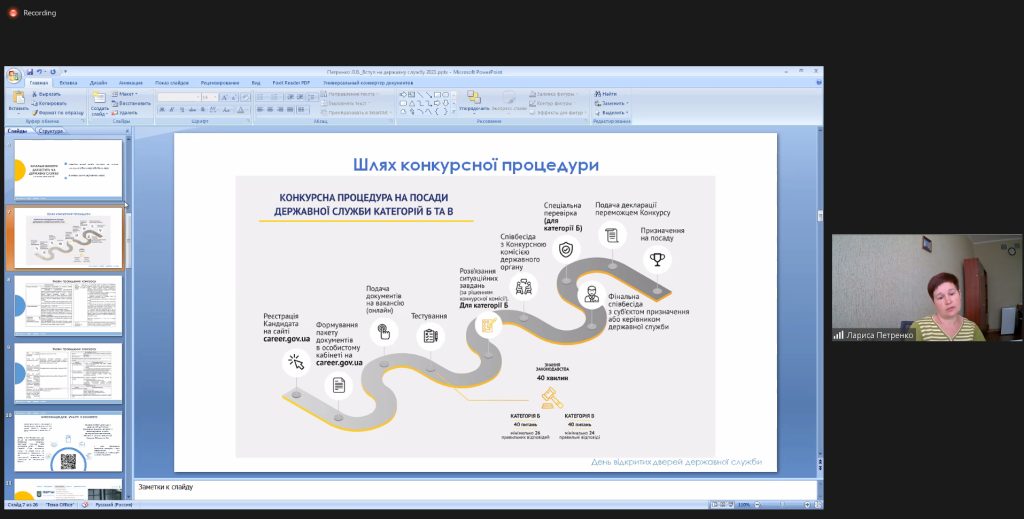
Task: Open the Макет (Layout) dropdown
Action: 126,93
